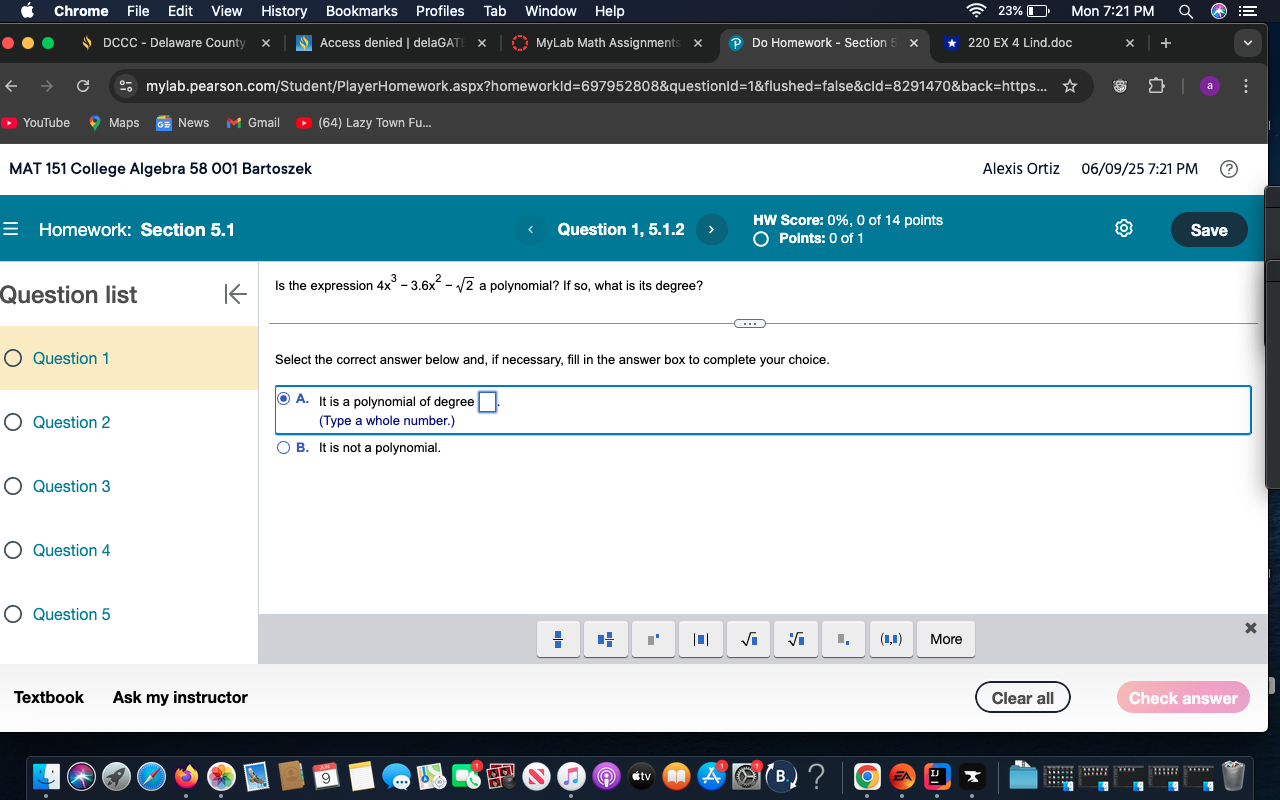The height and width of the screenshot is (800, 1280).
Task: Select answer choice B, not a polynomial
Action: [x=283, y=447]
